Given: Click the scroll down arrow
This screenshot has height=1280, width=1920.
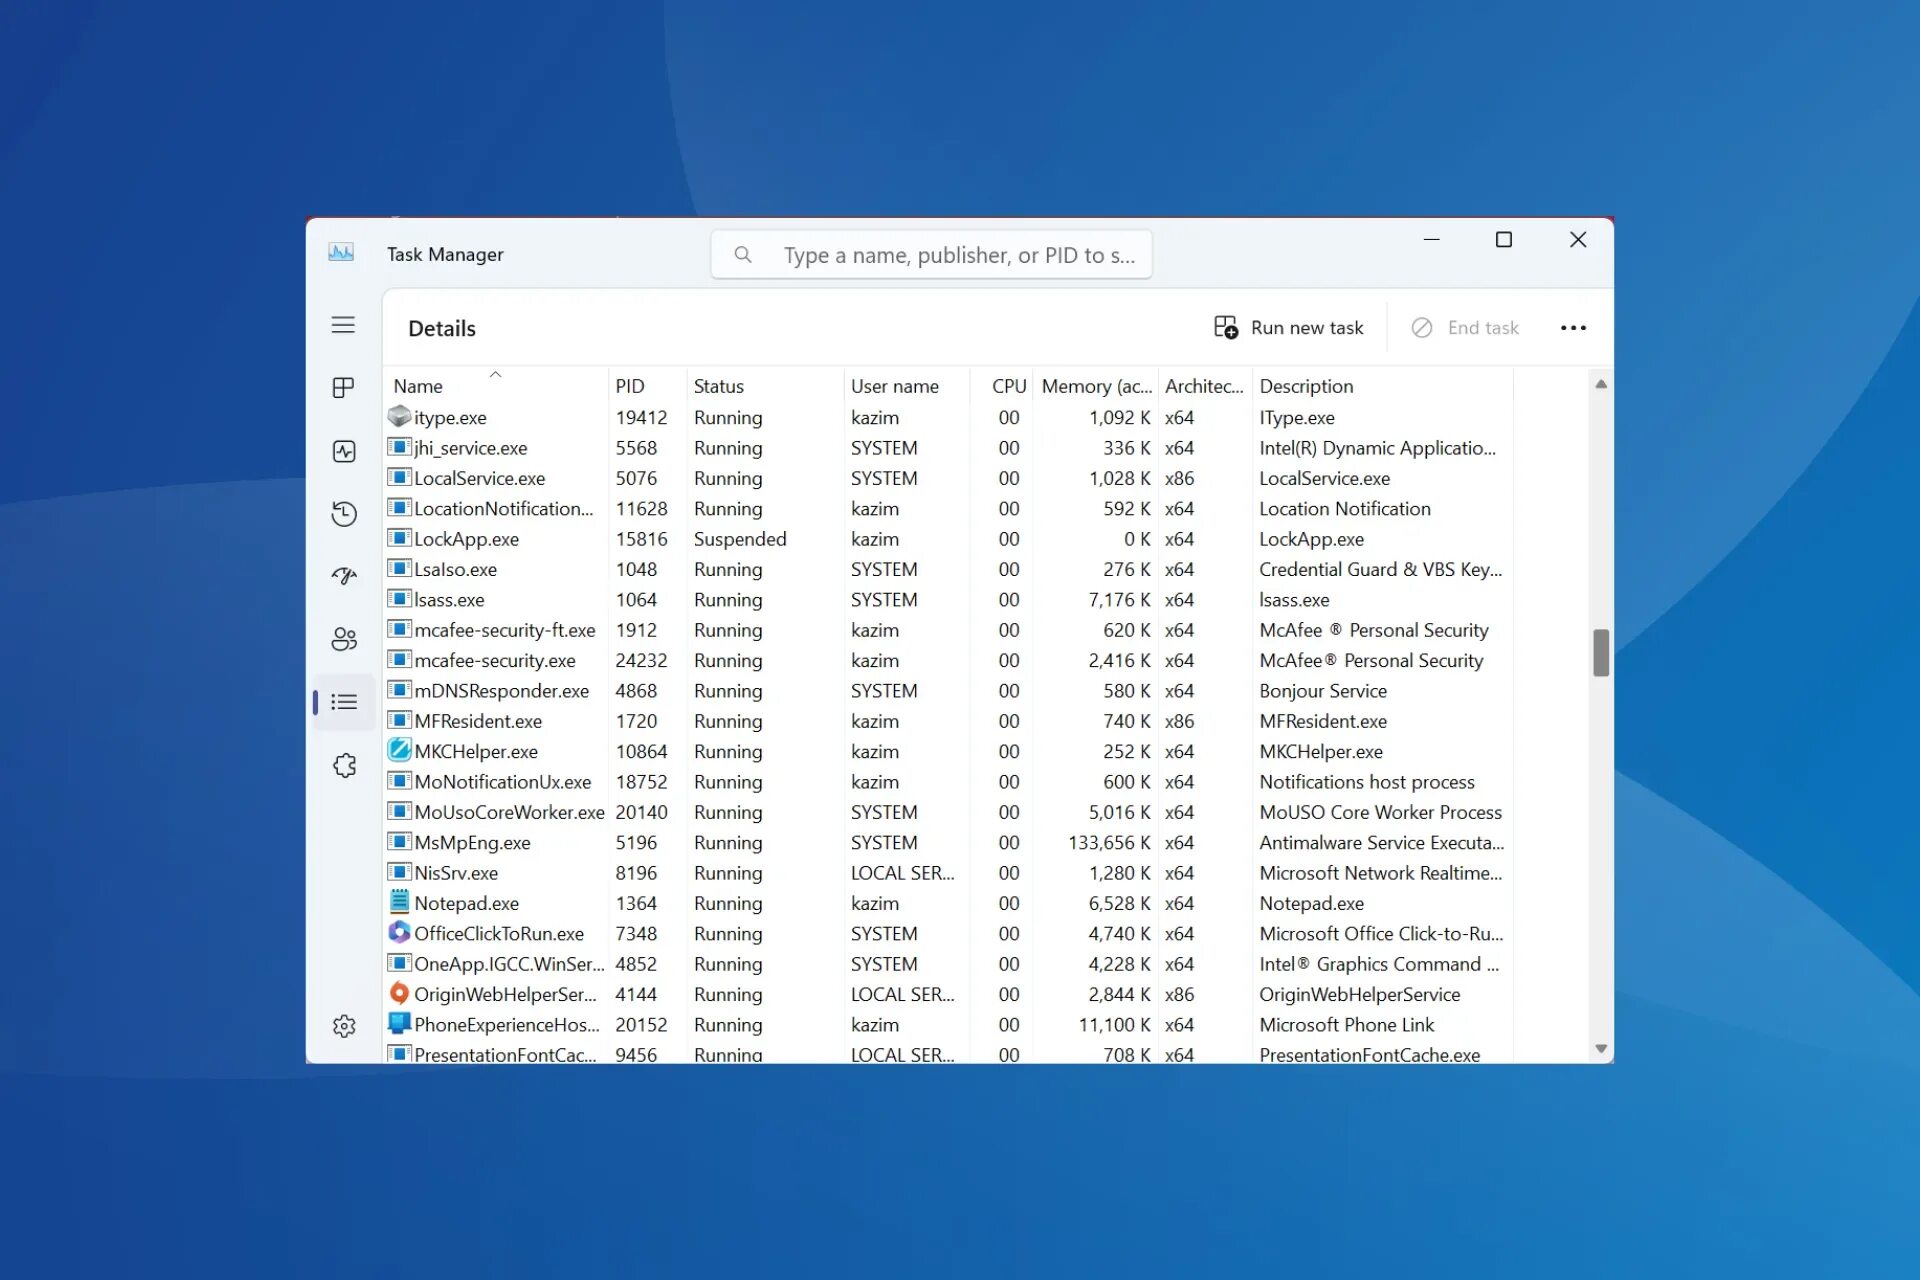Looking at the screenshot, I should click(1601, 1049).
